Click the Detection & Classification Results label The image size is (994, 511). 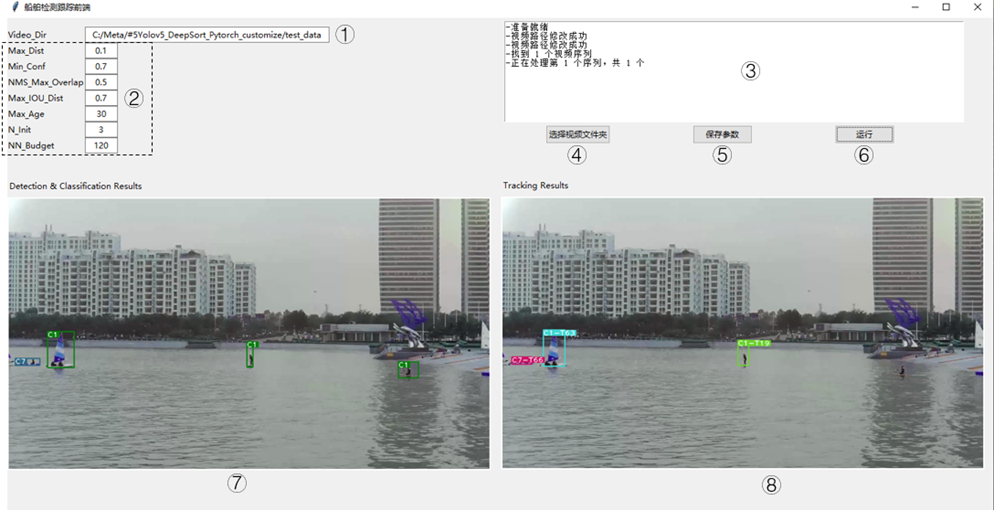pyautogui.click(x=76, y=186)
